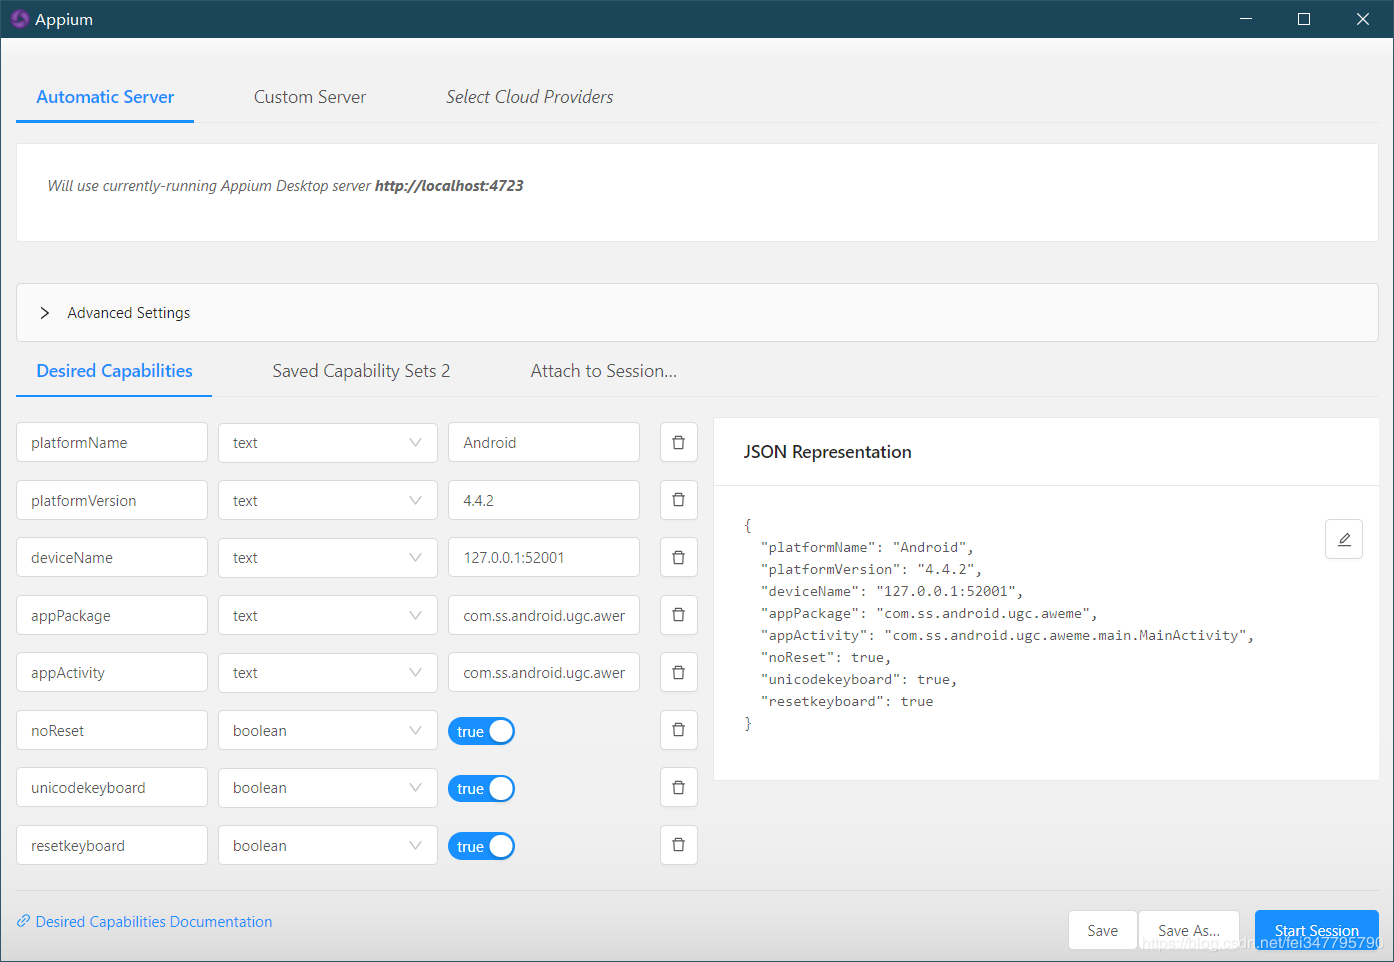Remove the appPackage capability row
Screen dimensions: 1394x962
[x=678, y=615]
